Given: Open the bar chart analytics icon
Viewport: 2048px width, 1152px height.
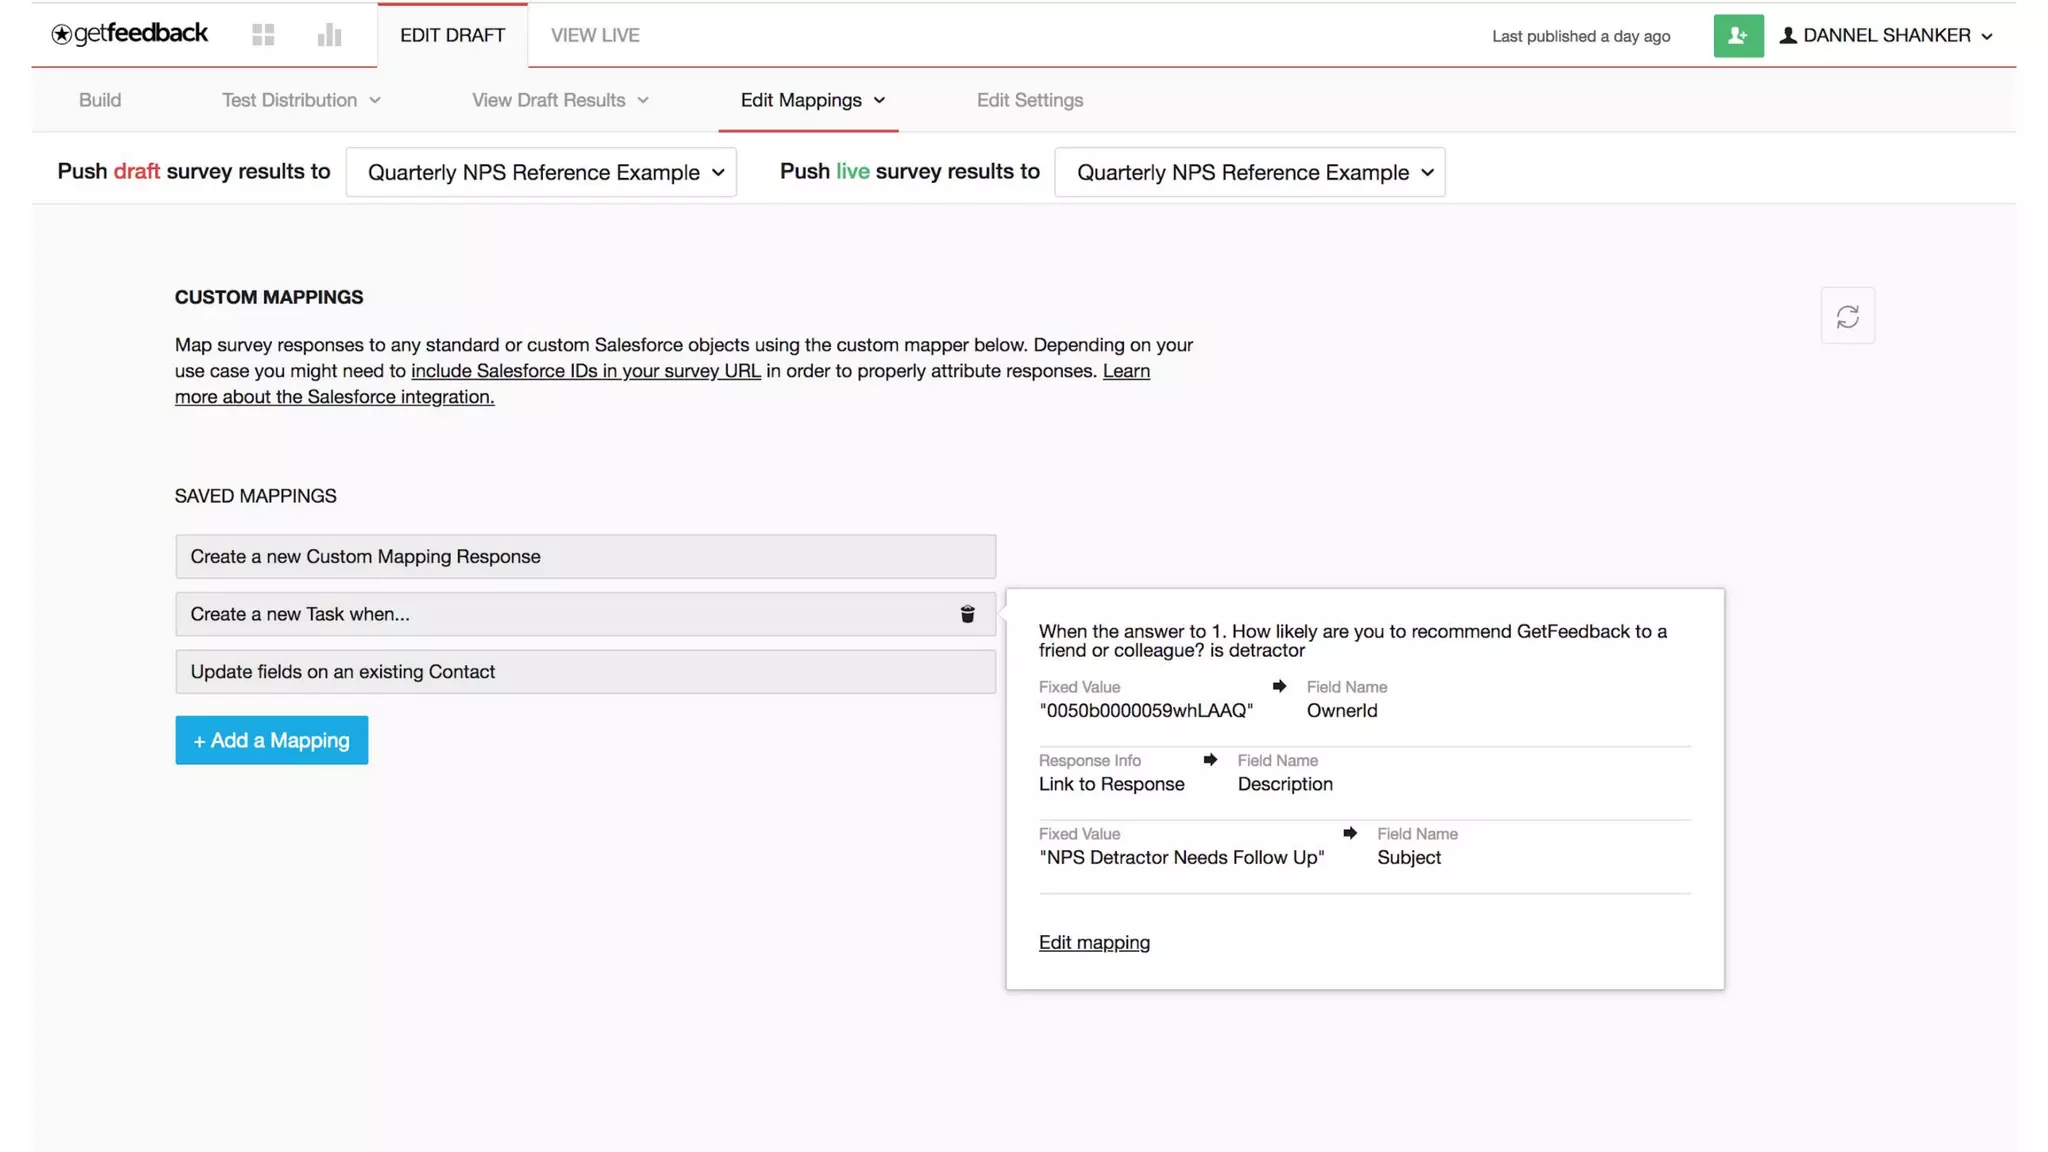Looking at the screenshot, I should point(329,35).
